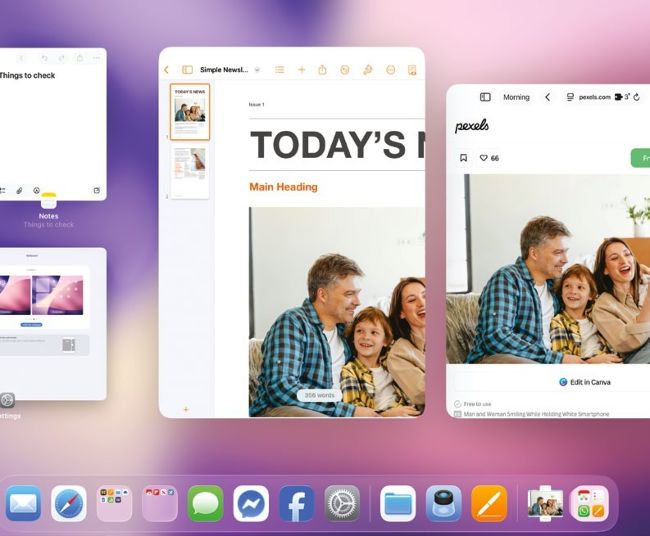Click the pexels logo
Viewport: 650px width, 536px height.
[472, 126]
